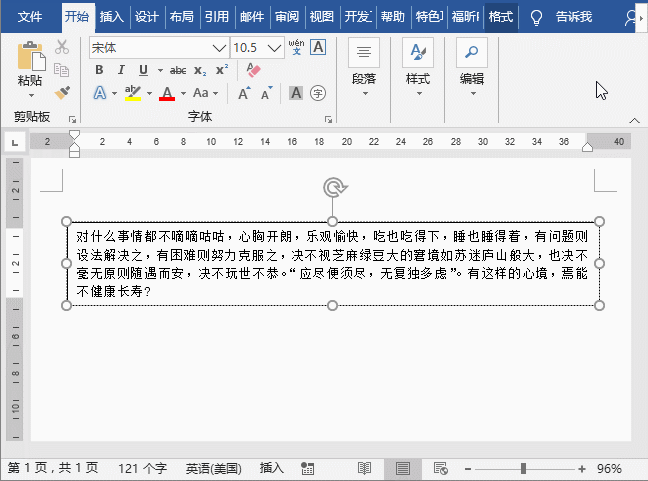The width and height of the screenshot is (648, 481).
Task: Expand text effects dropdown arrow
Action: 114,93
